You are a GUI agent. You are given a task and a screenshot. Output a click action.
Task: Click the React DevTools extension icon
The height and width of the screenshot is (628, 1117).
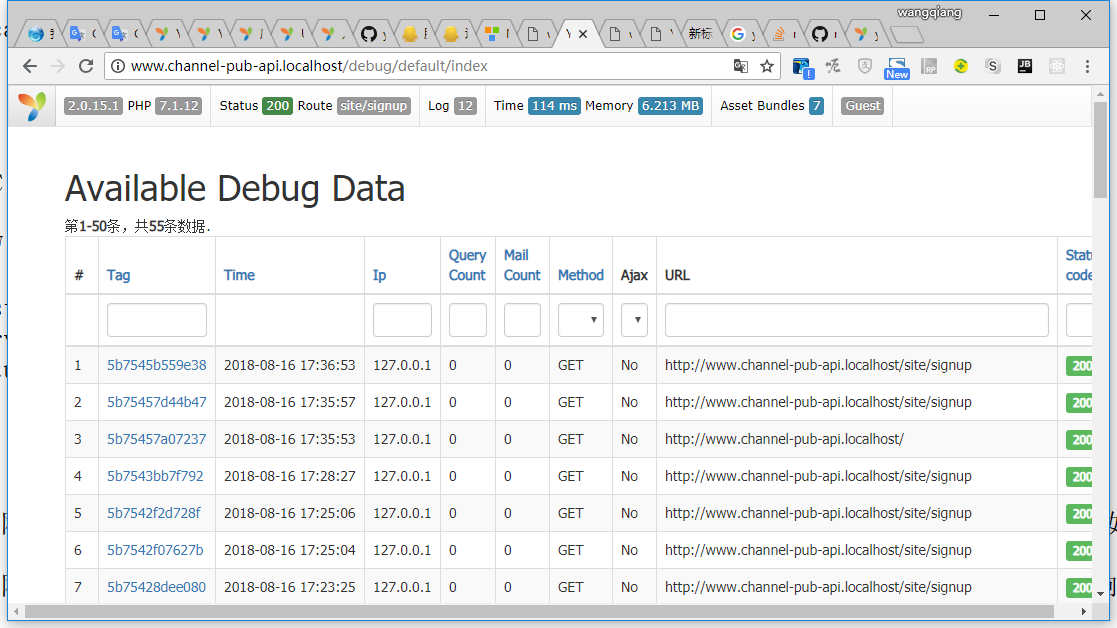click(x=1056, y=66)
